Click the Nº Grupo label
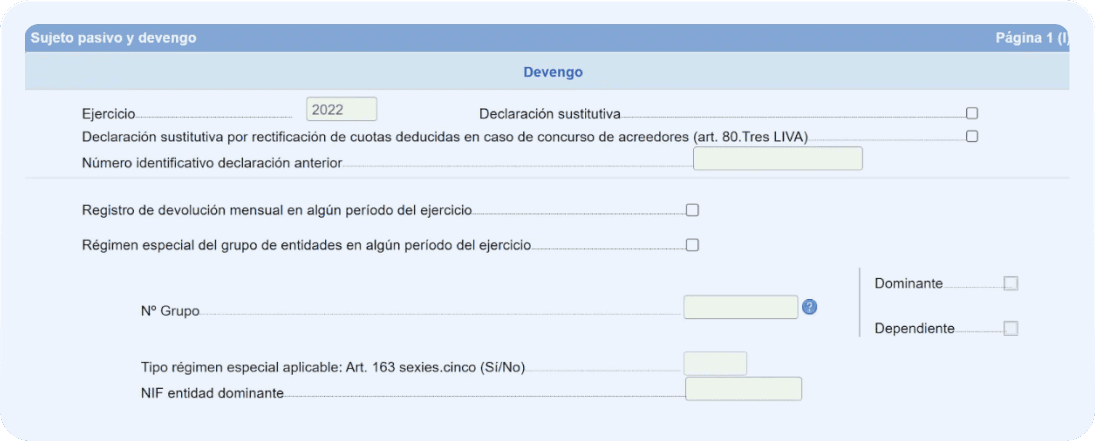The height and width of the screenshot is (441, 1095). coord(170,312)
